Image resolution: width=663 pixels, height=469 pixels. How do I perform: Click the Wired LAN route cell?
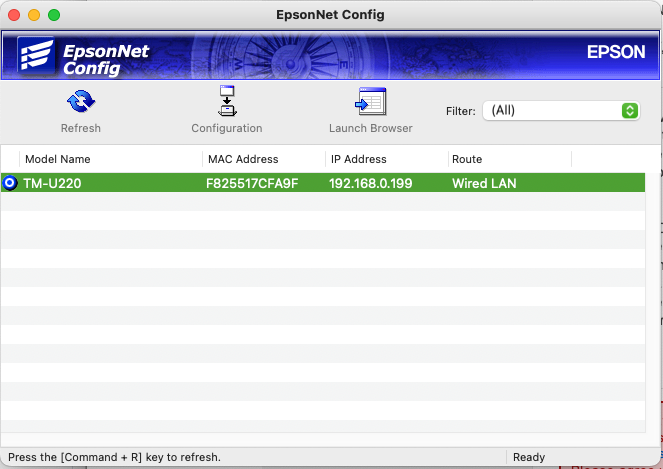484,183
